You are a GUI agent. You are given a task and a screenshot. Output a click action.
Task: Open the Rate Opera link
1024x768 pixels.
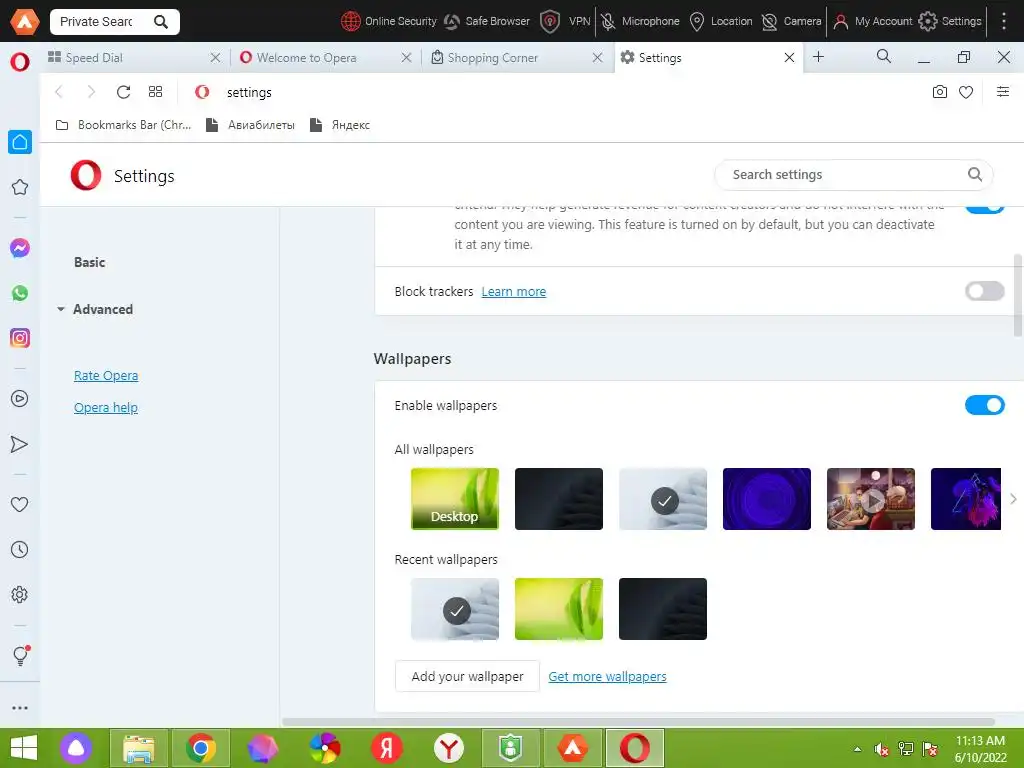pyautogui.click(x=106, y=376)
